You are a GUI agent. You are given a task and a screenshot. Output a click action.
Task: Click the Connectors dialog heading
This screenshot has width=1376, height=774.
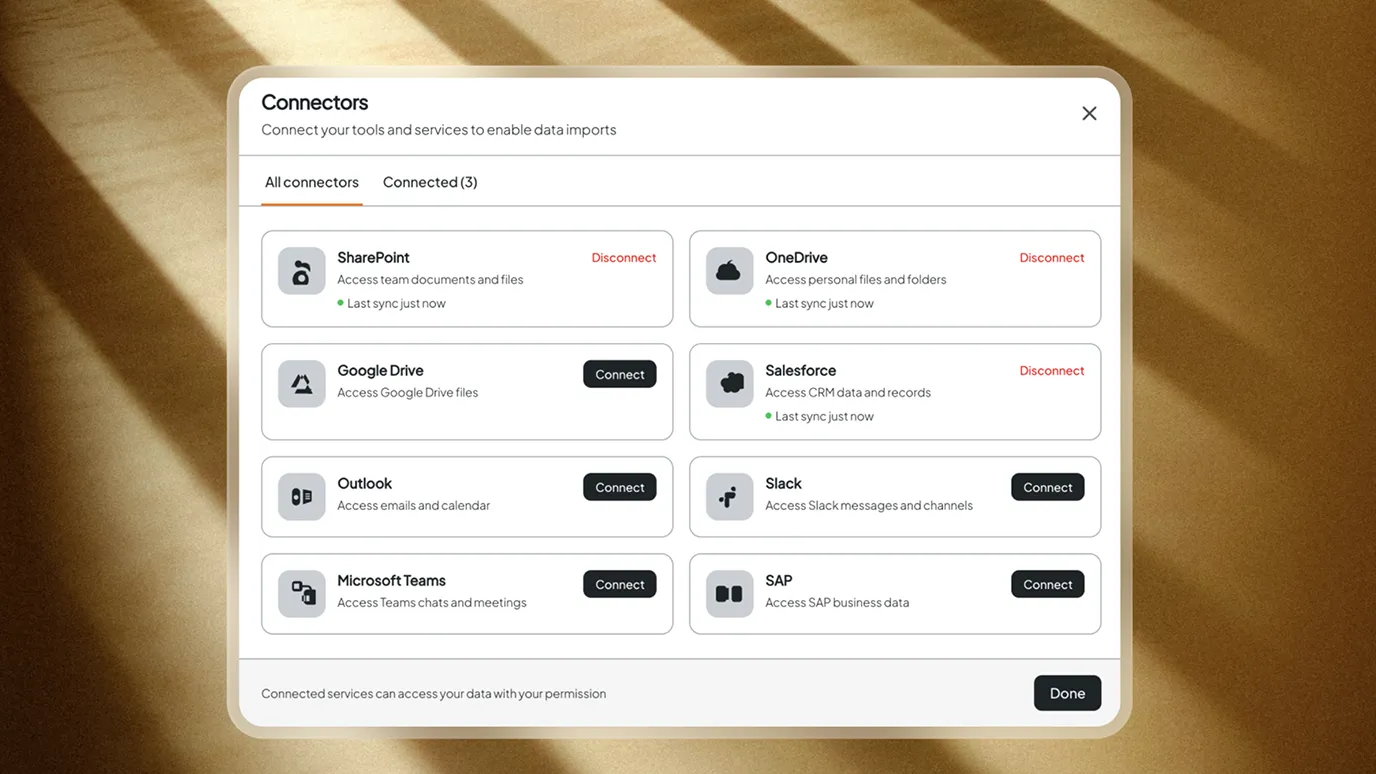[x=314, y=102]
